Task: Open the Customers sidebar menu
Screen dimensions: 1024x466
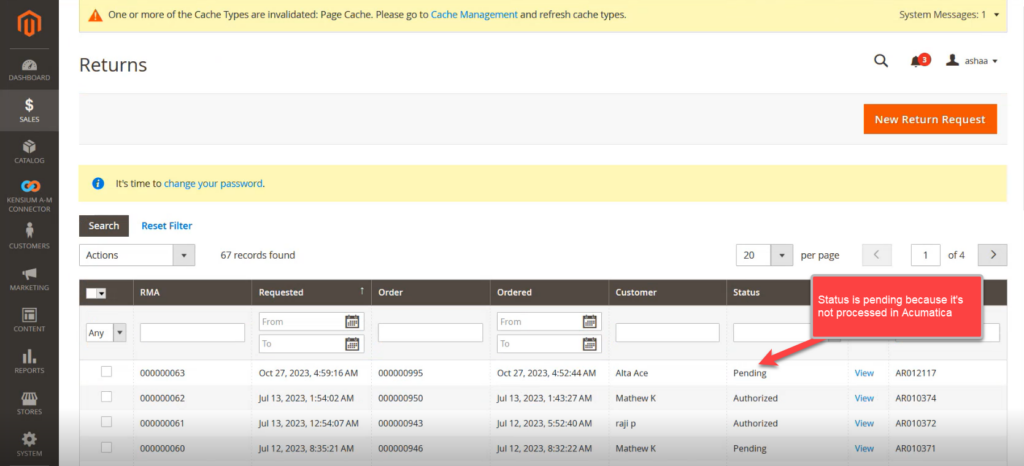Action: pyautogui.click(x=29, y=236)
